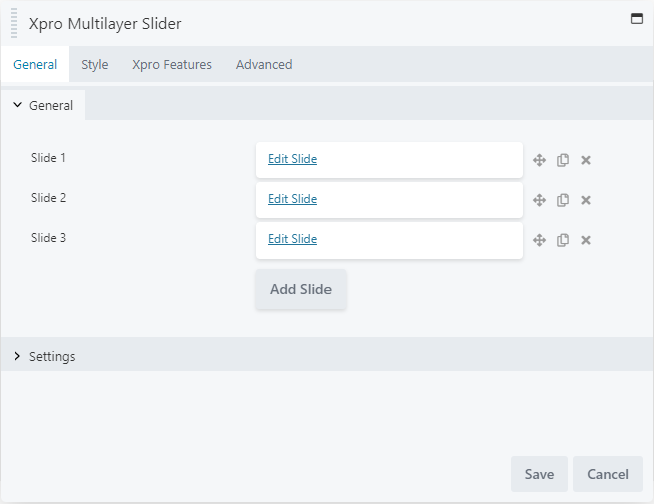Open the Xpro Features tab
Viewport: 654px width, 504px height.
coord(172,65)
